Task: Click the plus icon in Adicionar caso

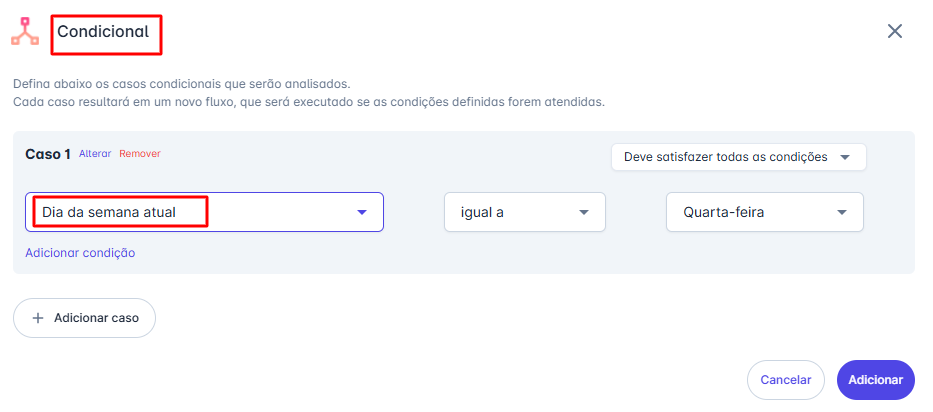Action: point(38,318)
